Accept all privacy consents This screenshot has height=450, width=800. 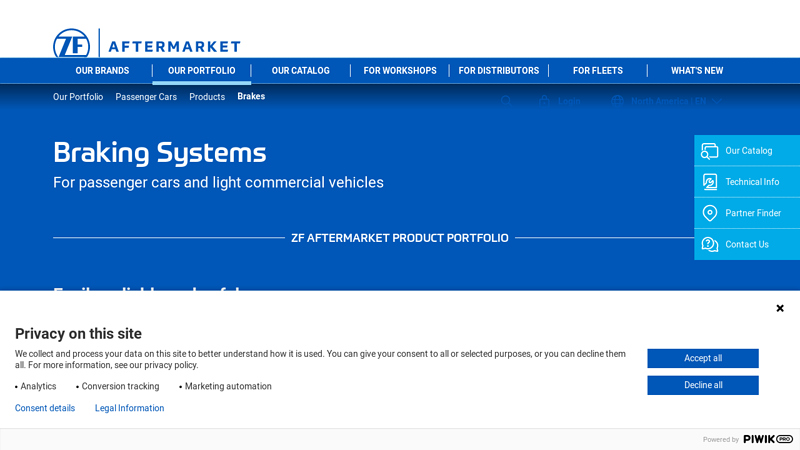[x=703, y=358]
